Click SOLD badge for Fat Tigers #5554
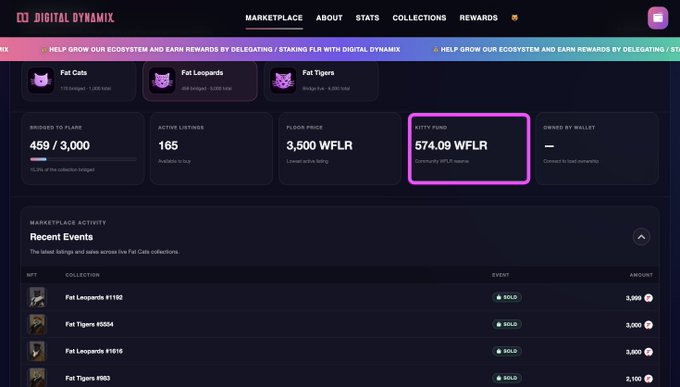The width and height of the screenshot is (680, 387). click(507, 324)
